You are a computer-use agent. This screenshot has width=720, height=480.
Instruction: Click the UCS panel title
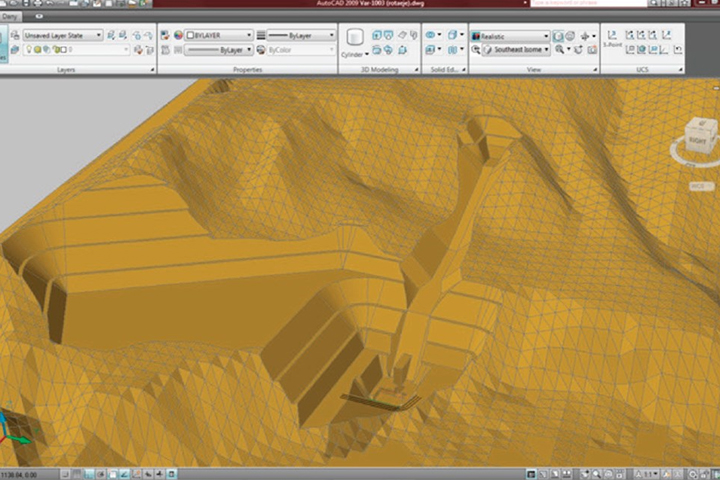click(641, 70)
